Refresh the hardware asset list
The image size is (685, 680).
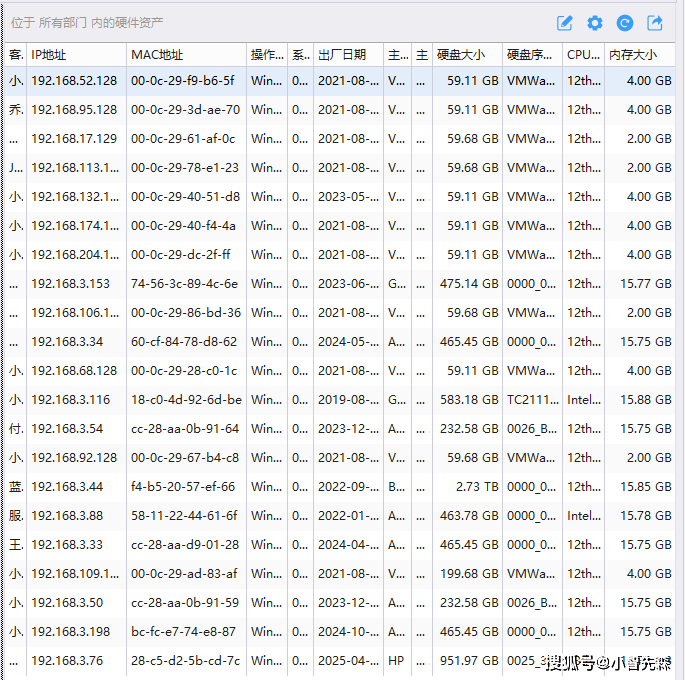coord(625,23)
